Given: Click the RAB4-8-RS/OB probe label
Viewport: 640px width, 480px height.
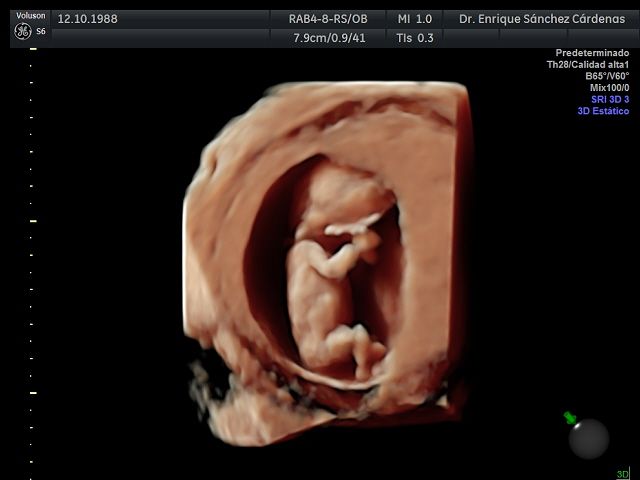Looking at the screenshot, I should coord(328,19).
